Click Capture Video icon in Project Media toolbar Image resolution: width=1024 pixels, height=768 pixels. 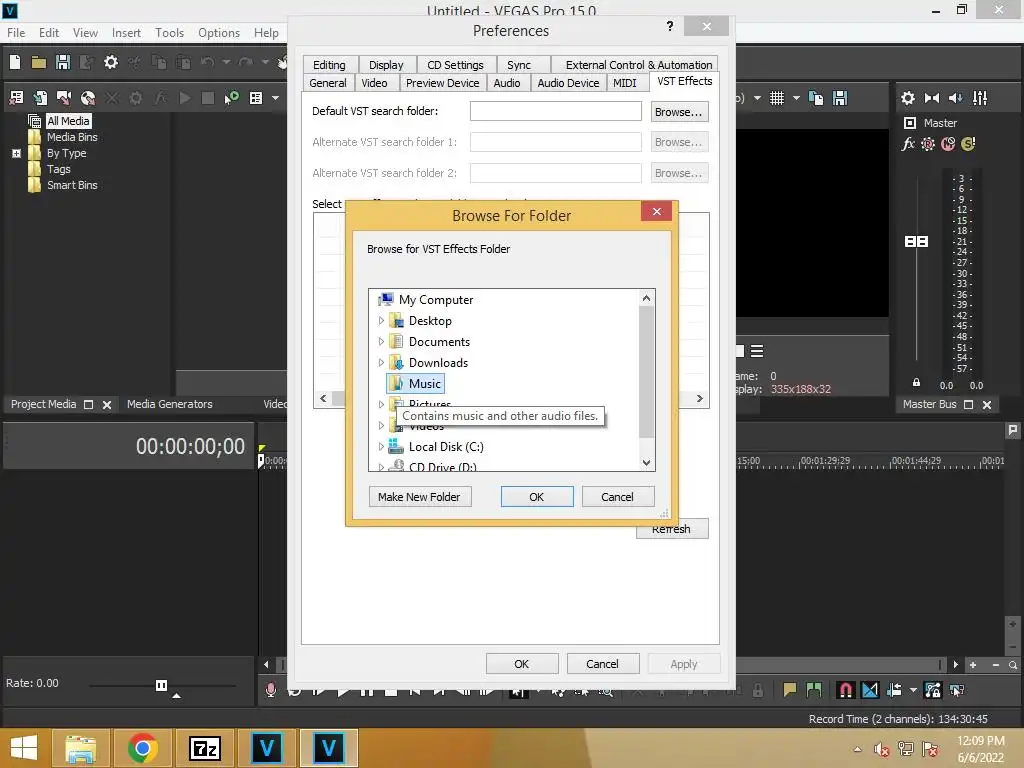[64, 98]
